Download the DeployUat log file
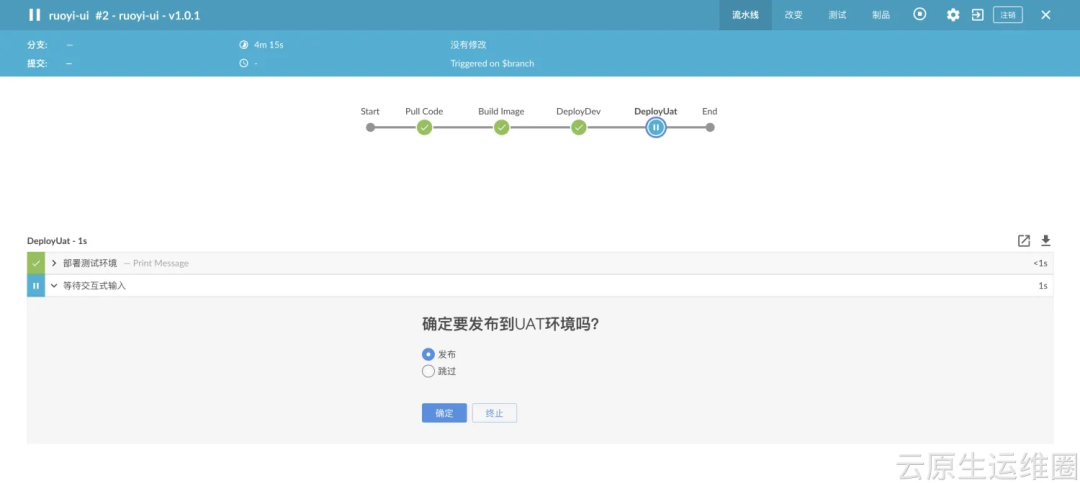Screen dimensions: 1080x483 (x=1046, y=240)
